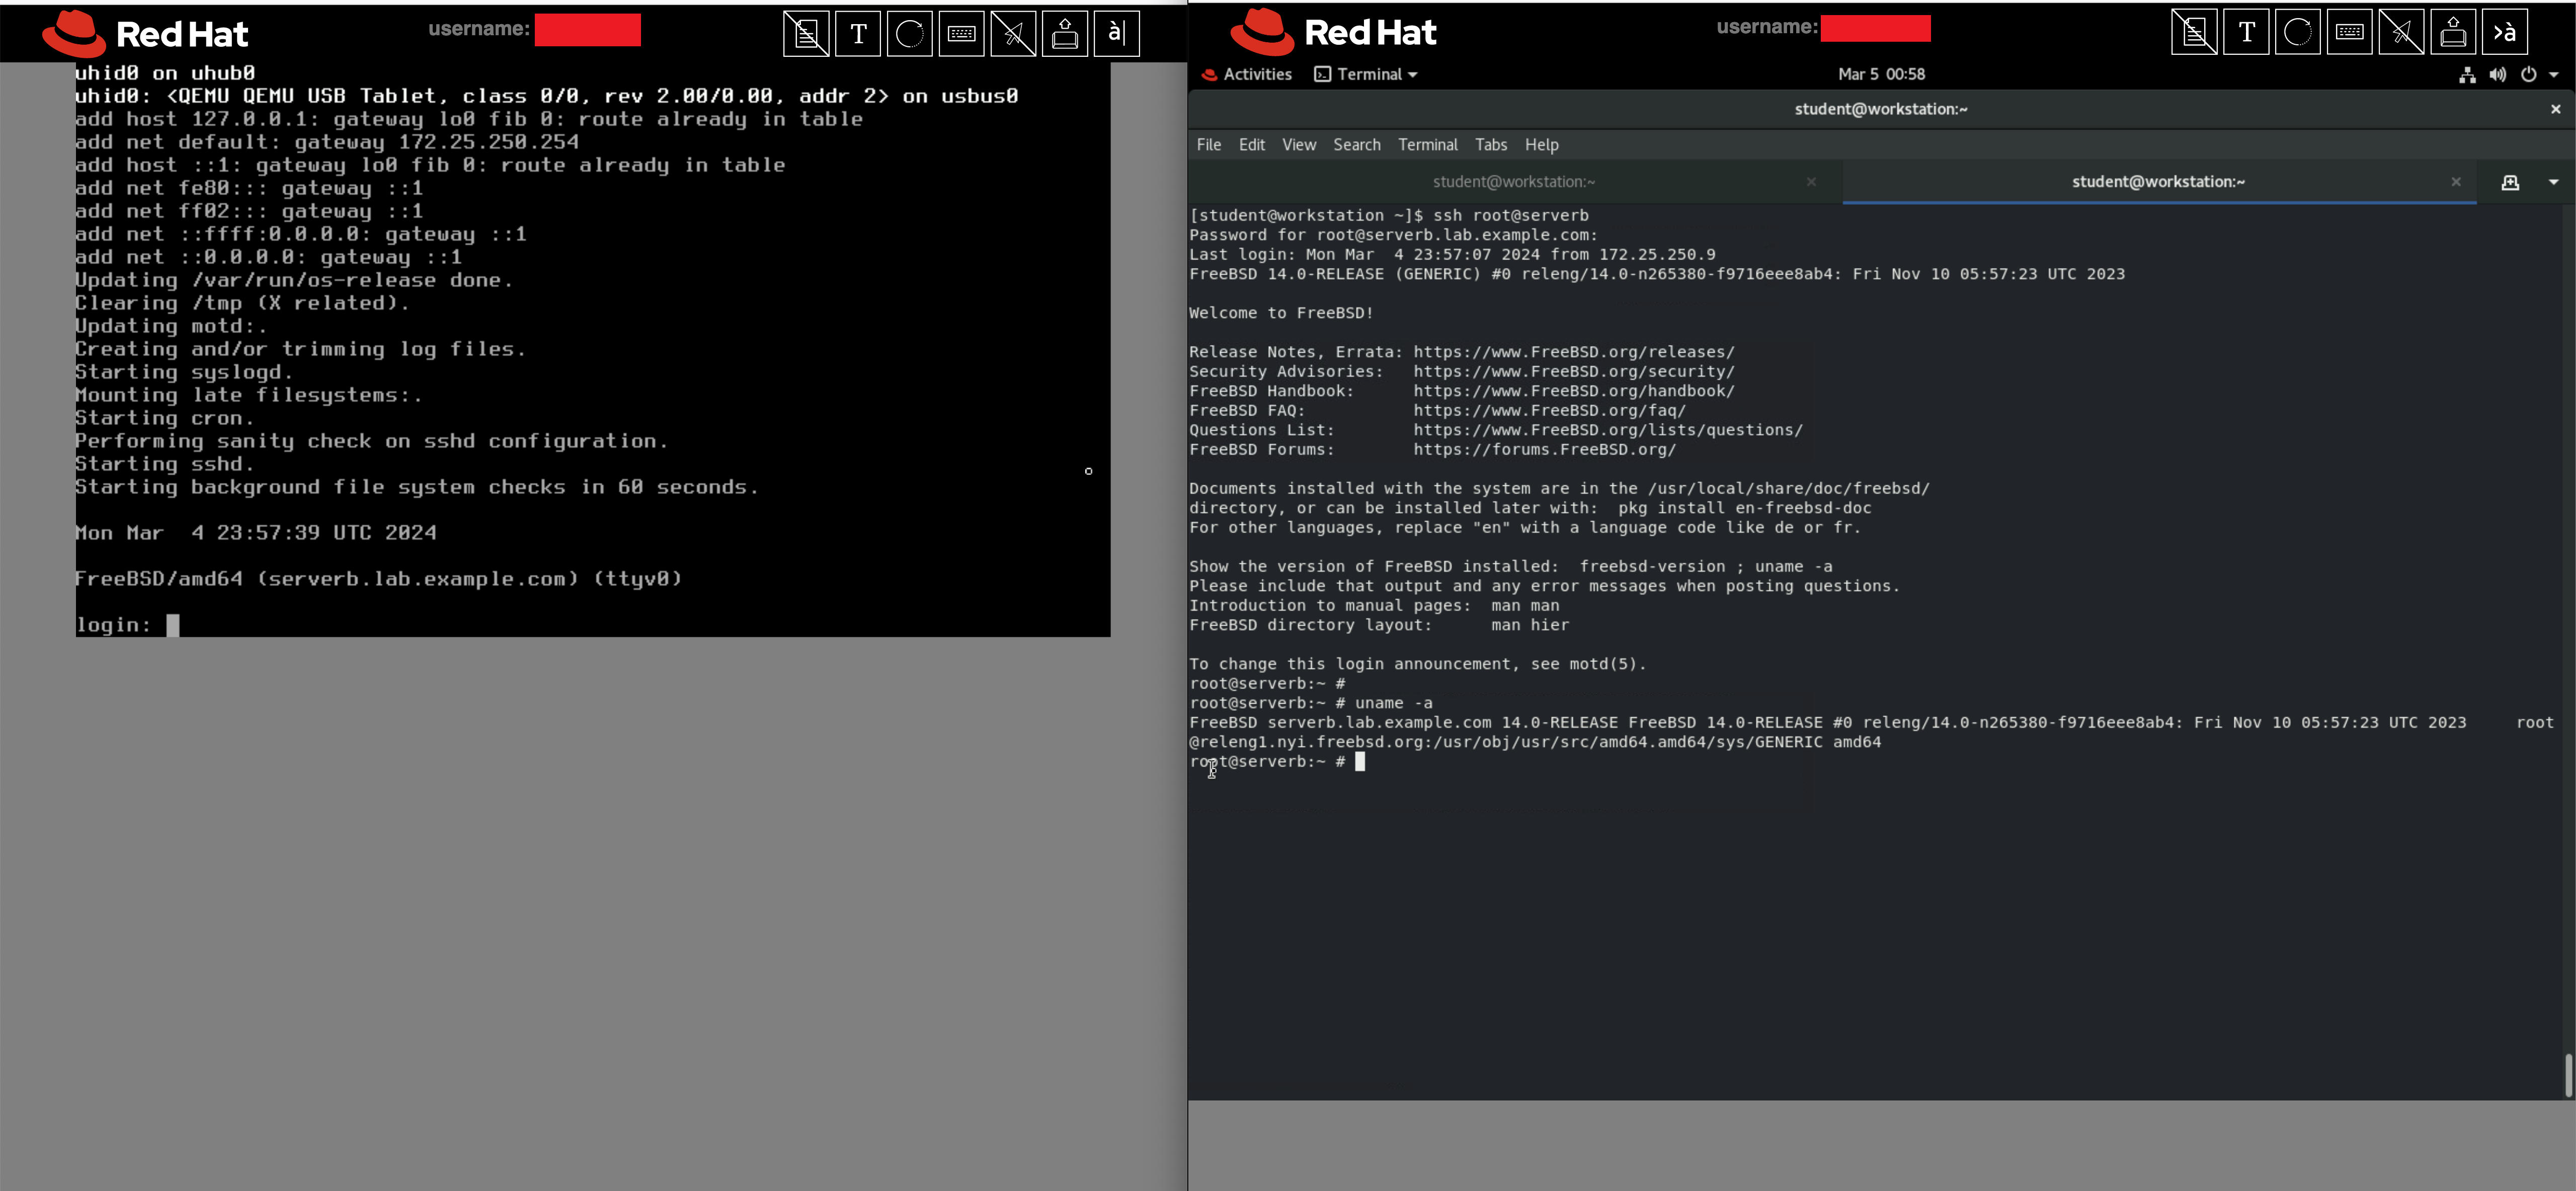Image resolution: width=2576 pixels, height=1191 pixels.
Task: Click the new tab icon in terminal tab bar
Action: pos(2510,182)
